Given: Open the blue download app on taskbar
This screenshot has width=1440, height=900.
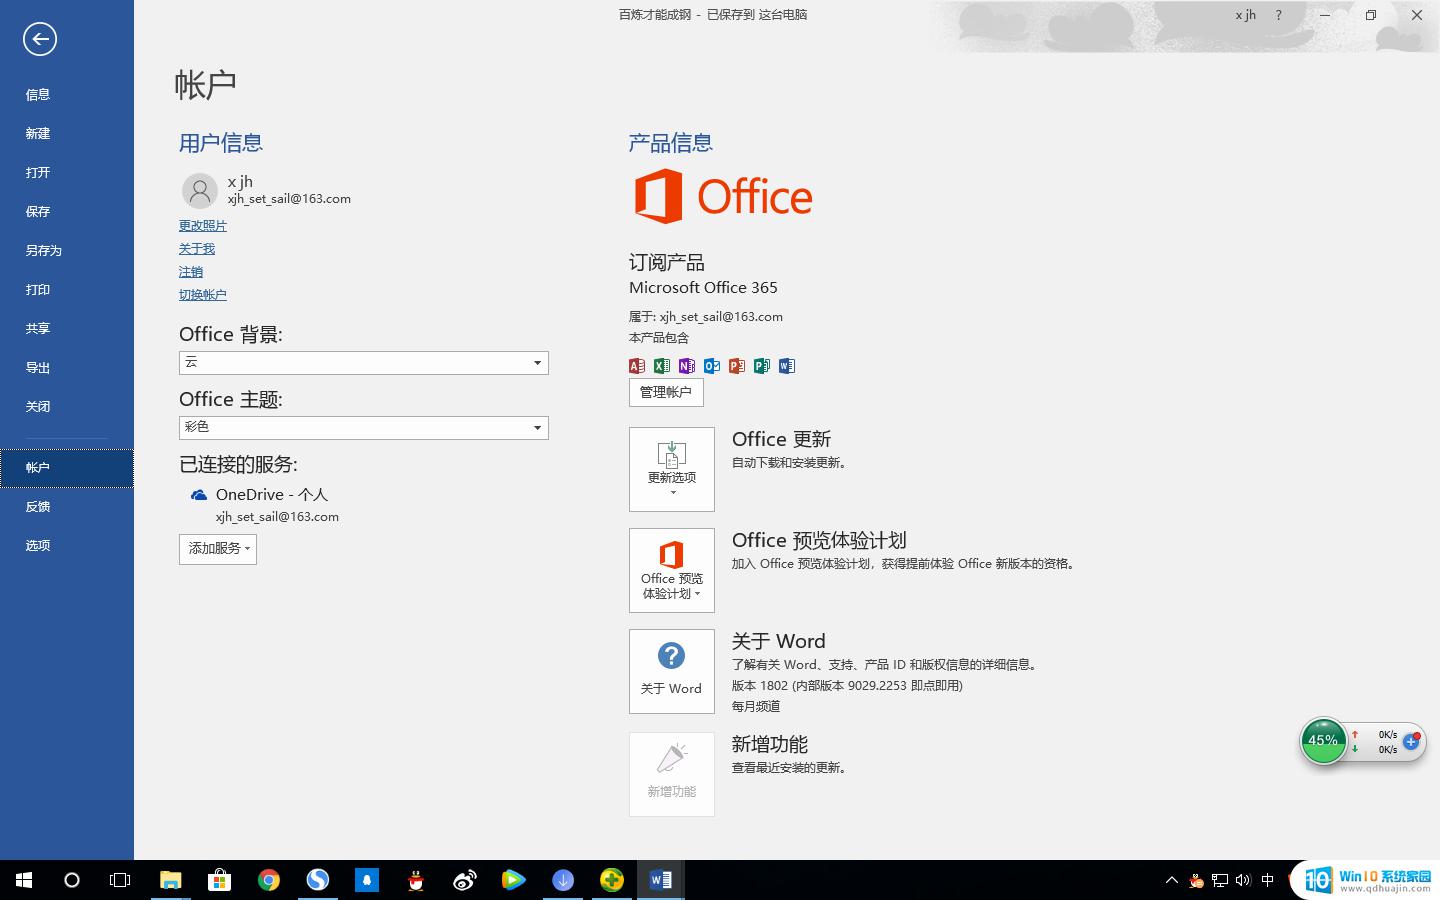Looking at the screenshot, I should point(563,880).
